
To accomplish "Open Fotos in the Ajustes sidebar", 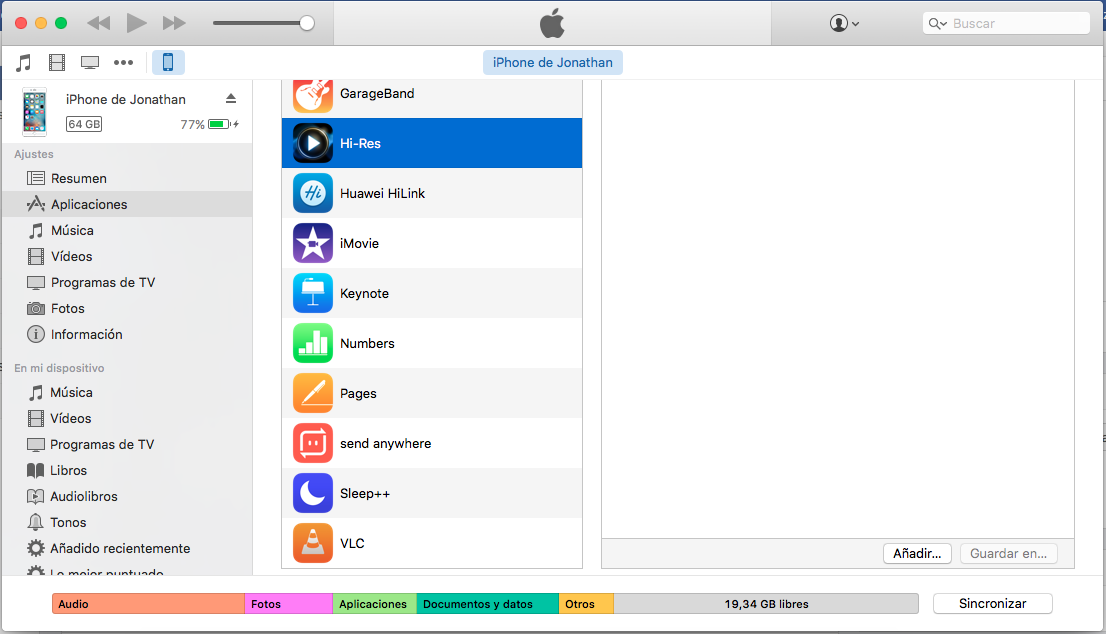I will click(x=67, y=308).
